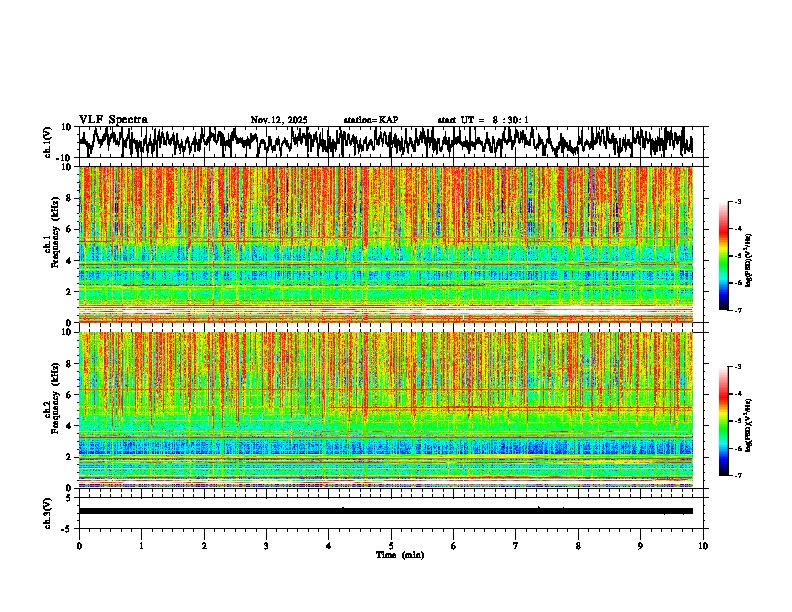Click tick label "2" on the Time axis
792x612 pixels.
(204, 546)
